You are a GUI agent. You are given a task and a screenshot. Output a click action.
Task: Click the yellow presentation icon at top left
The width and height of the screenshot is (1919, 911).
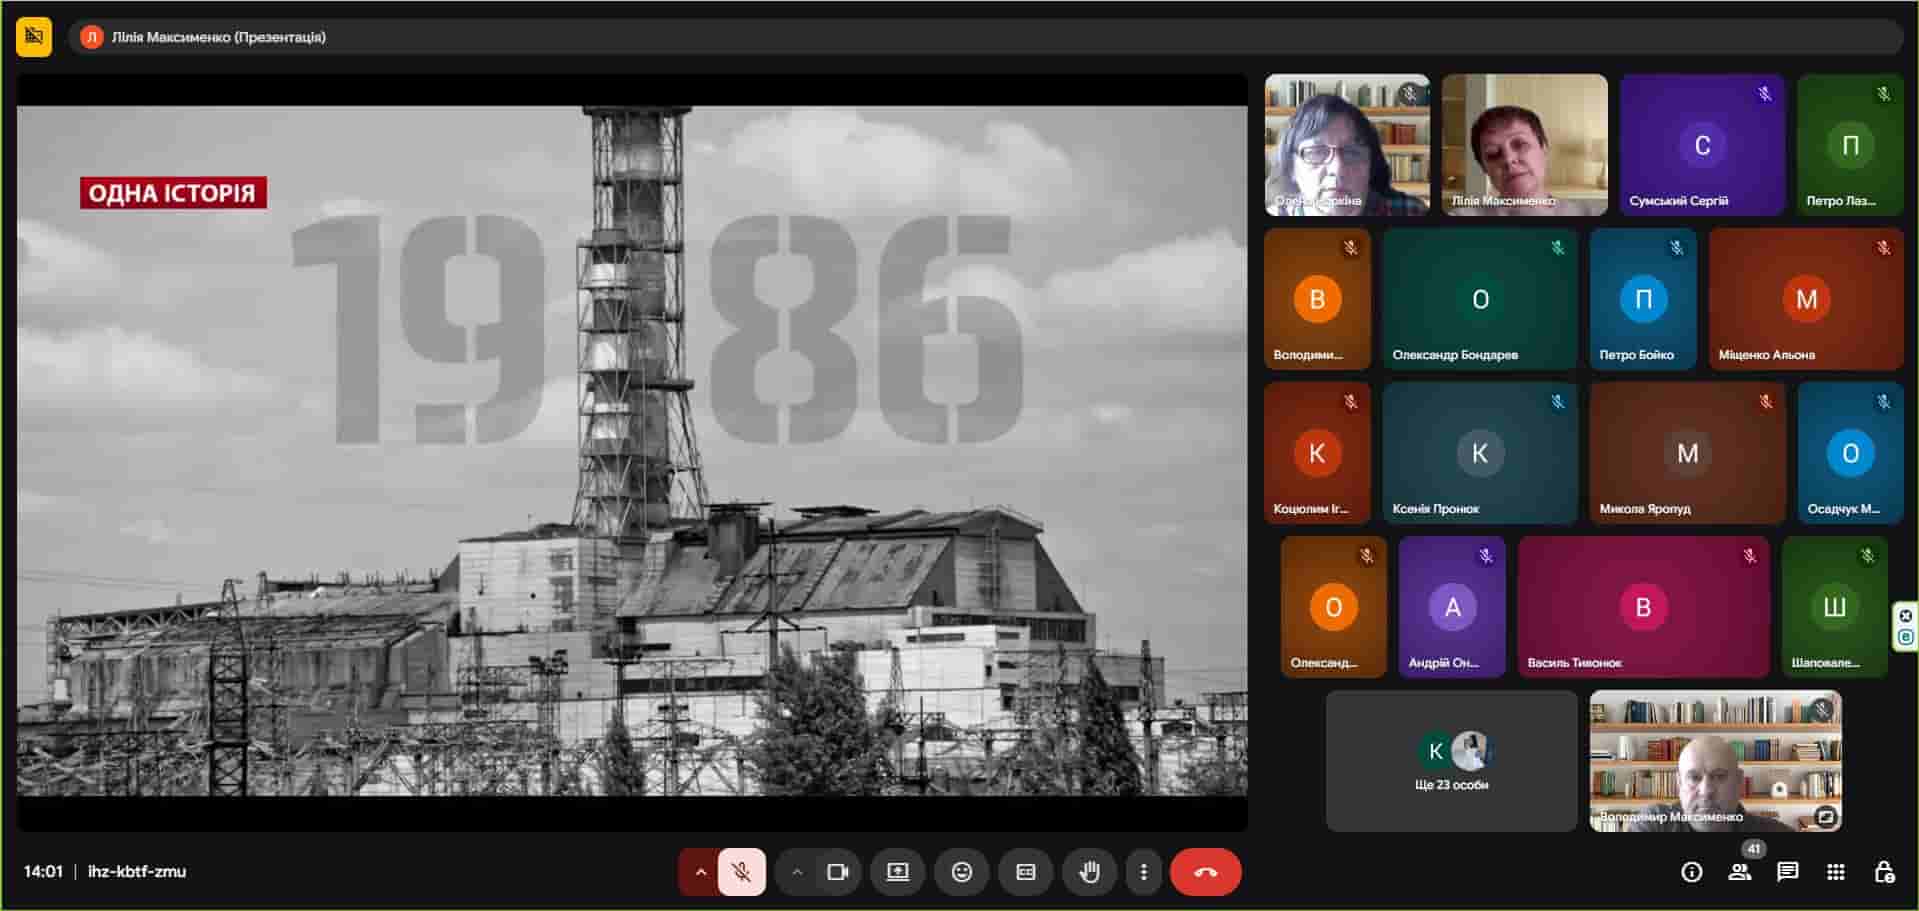click(34, 37)
